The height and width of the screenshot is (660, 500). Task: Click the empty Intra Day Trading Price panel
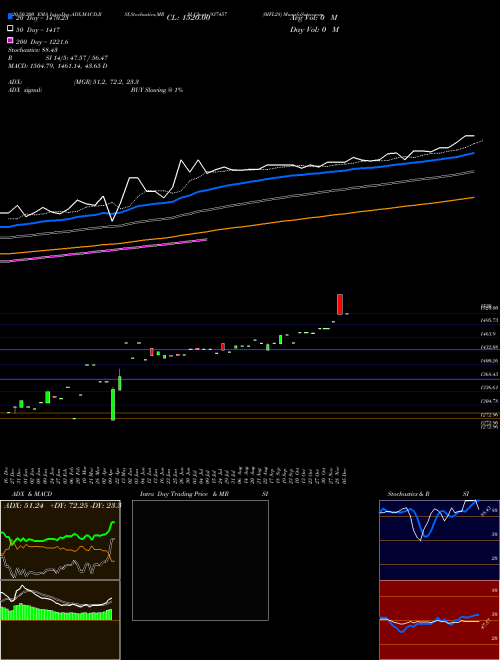[x=200, y=560]
